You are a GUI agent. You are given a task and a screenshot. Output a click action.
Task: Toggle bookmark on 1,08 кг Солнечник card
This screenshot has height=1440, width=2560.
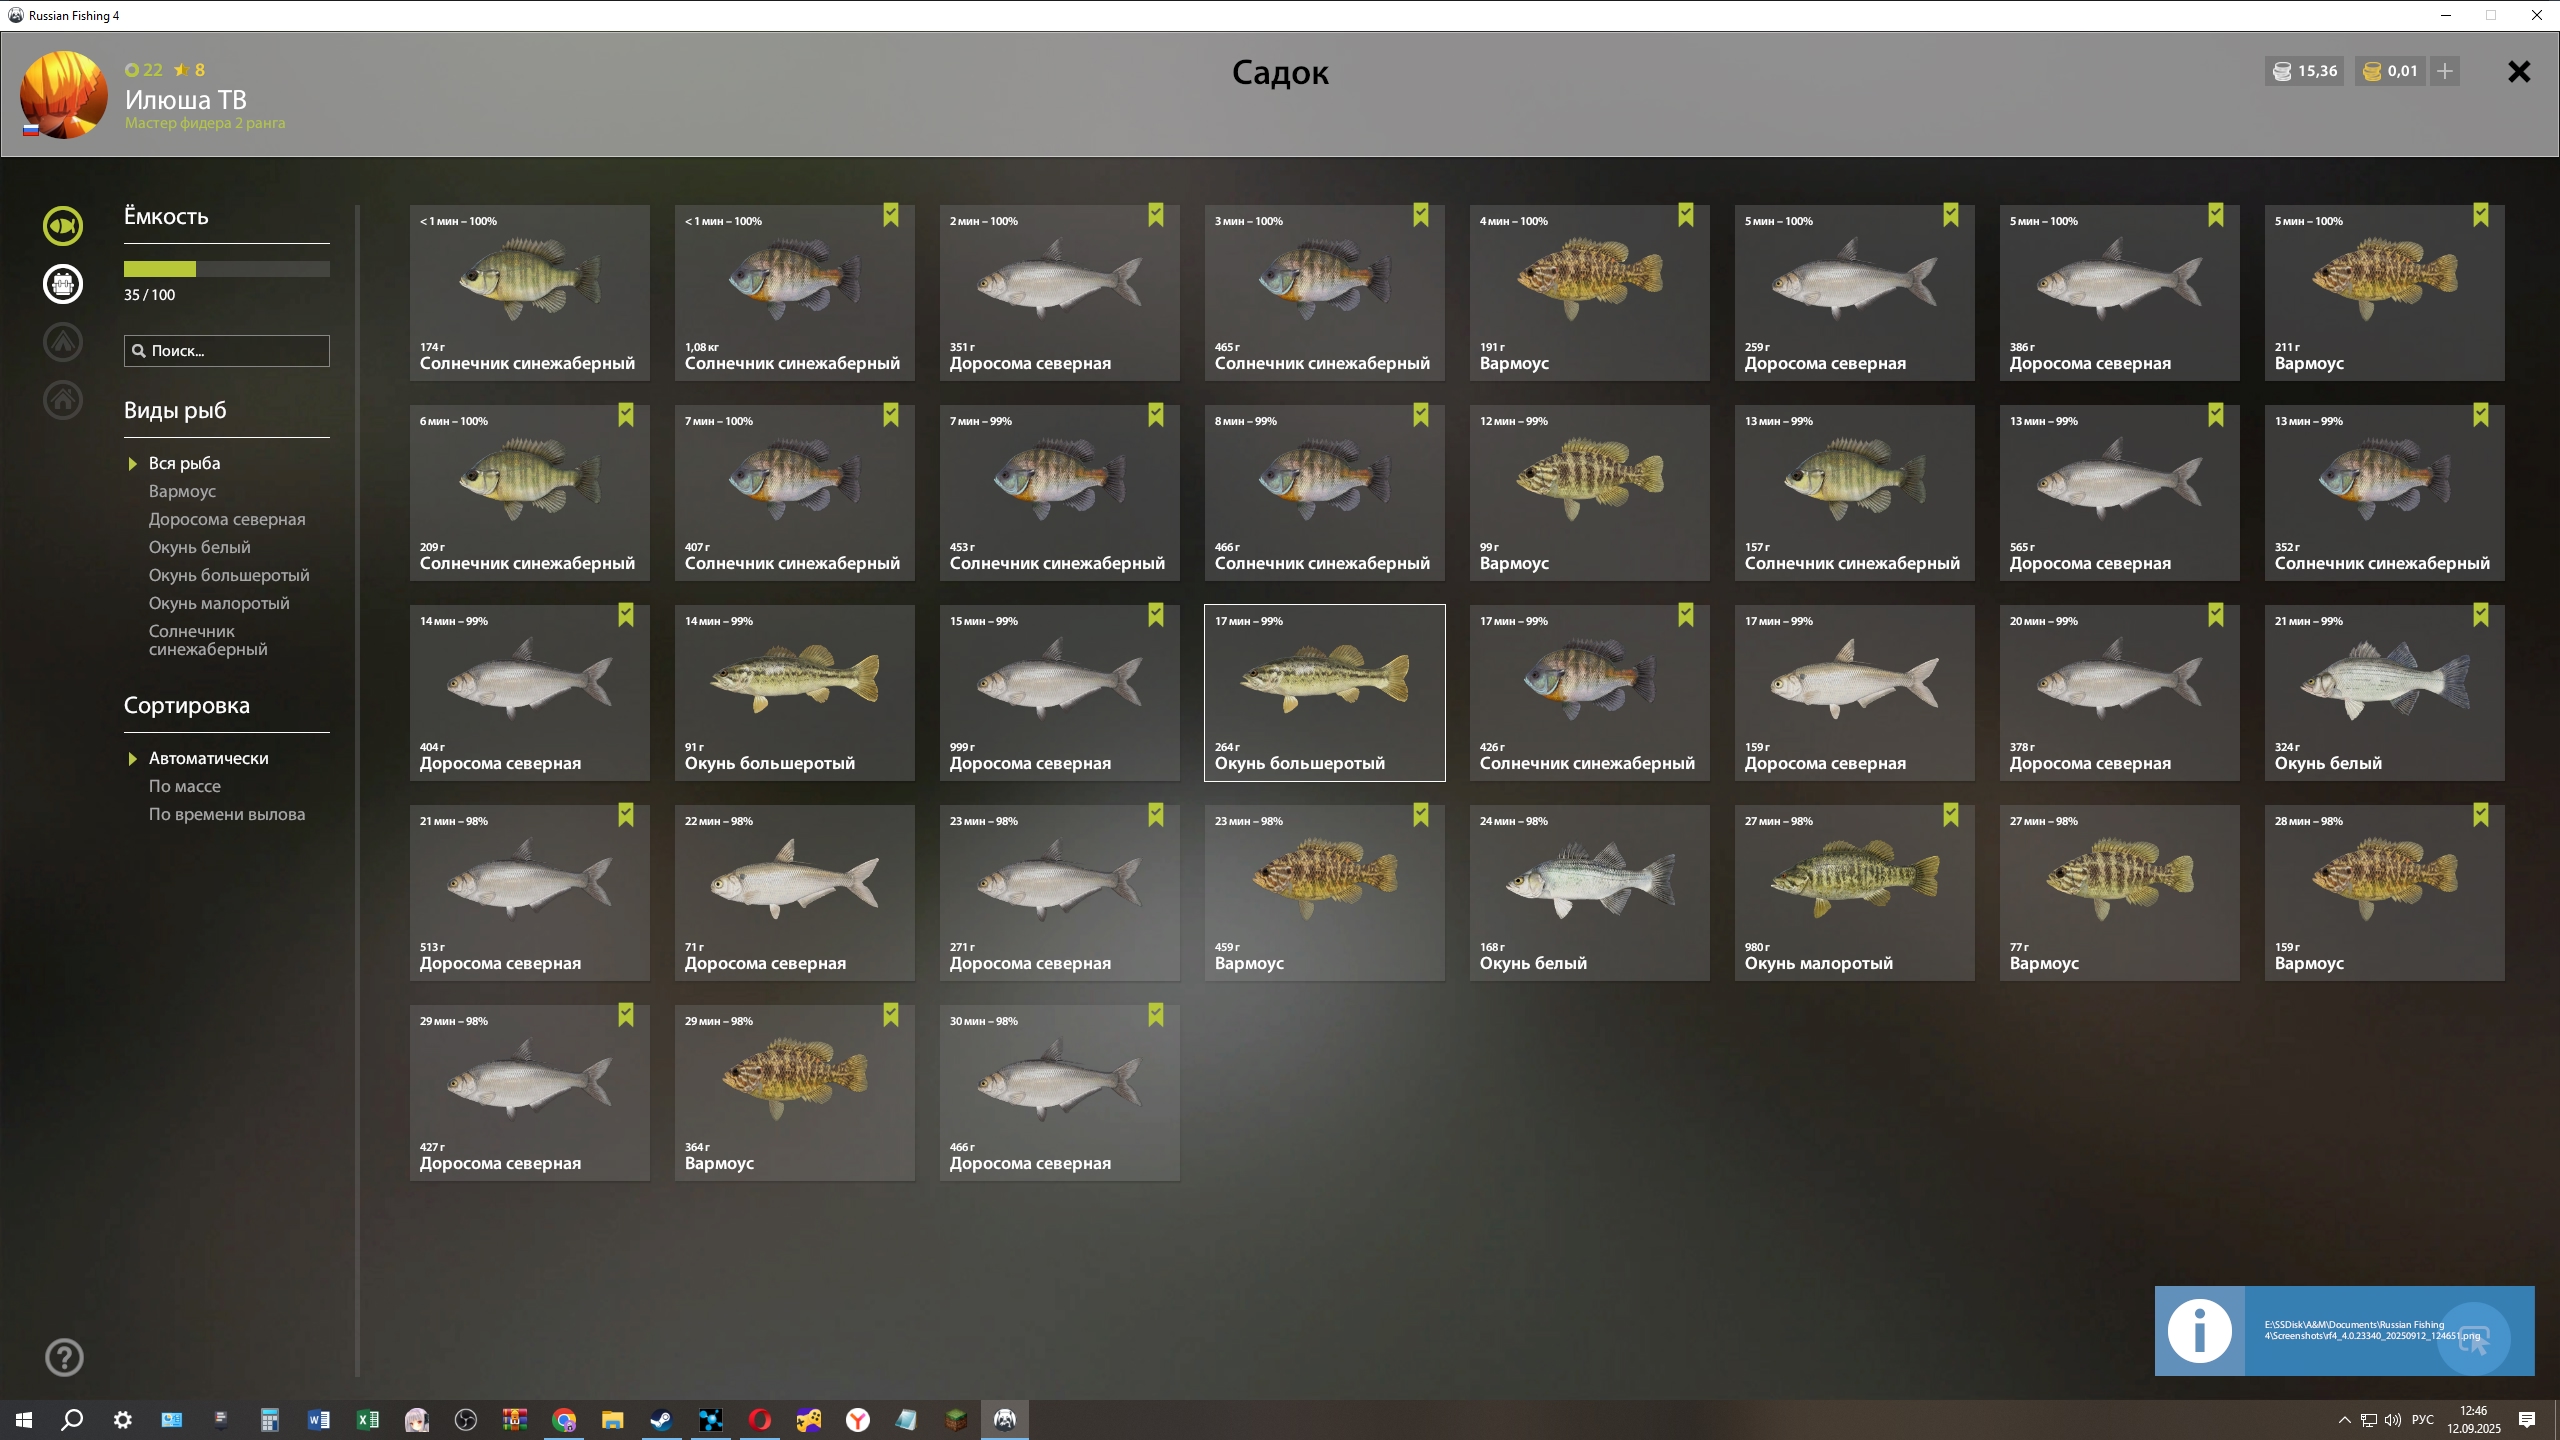(x=890, y=216)
